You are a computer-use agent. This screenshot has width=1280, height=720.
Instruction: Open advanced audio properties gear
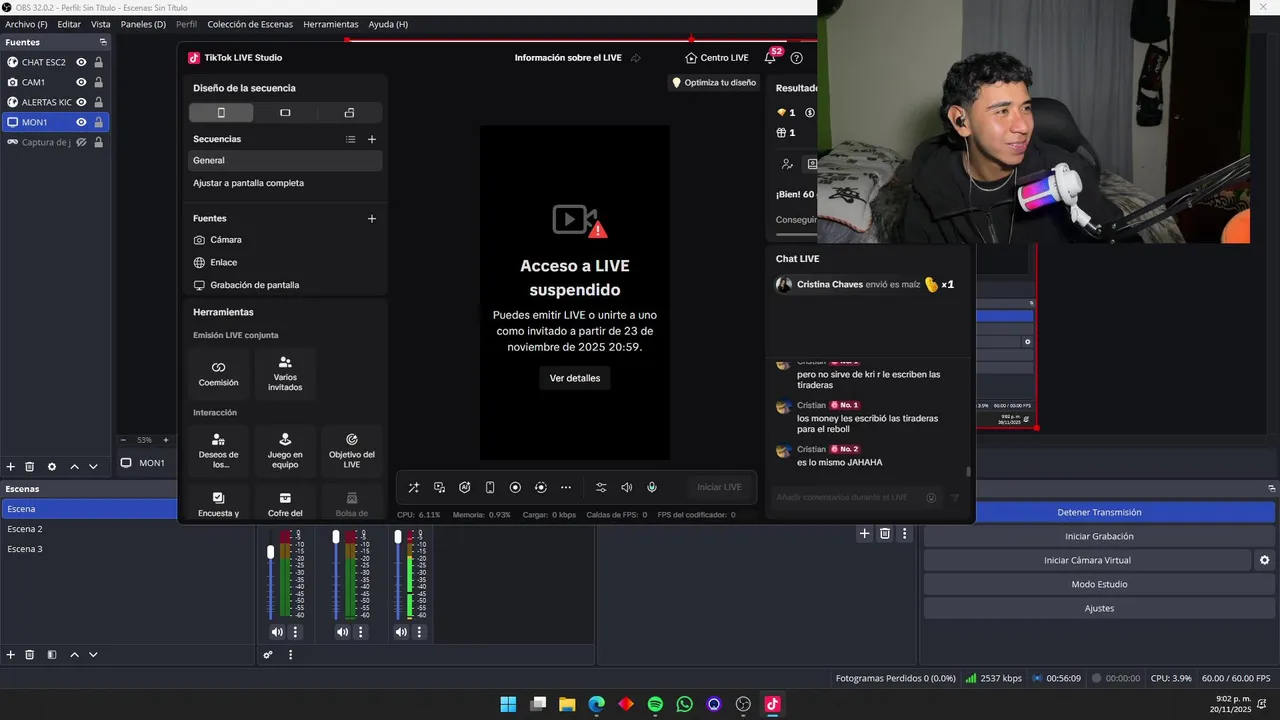[x=268, y=655]
